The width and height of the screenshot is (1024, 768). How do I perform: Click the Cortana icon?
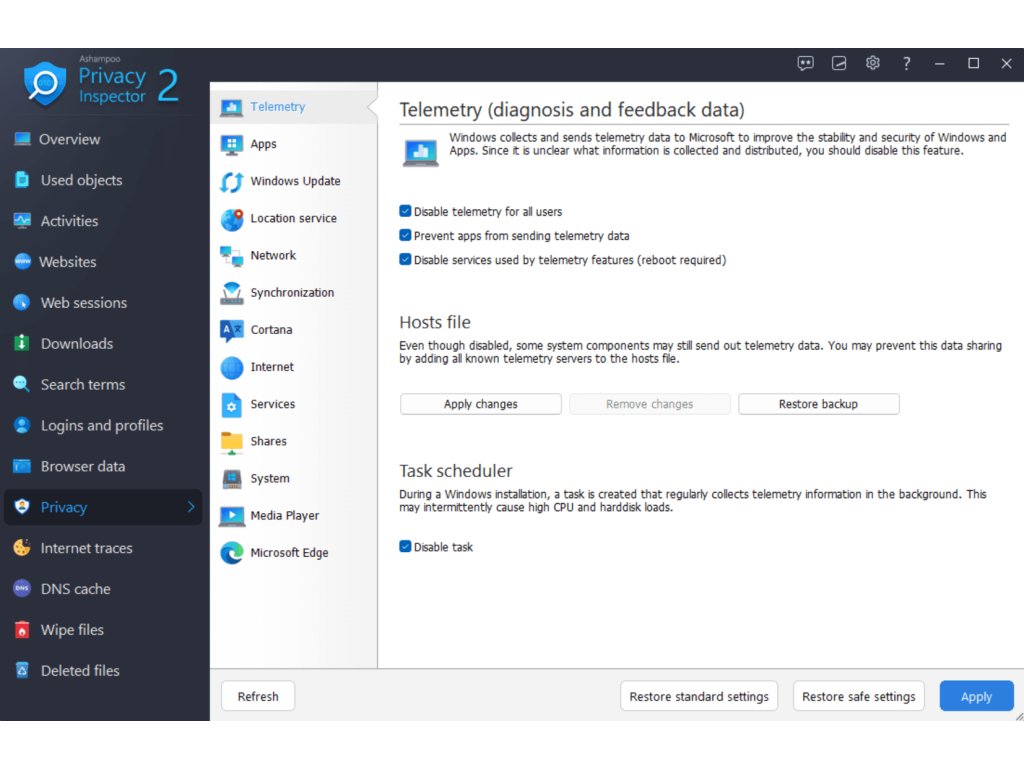232,330
